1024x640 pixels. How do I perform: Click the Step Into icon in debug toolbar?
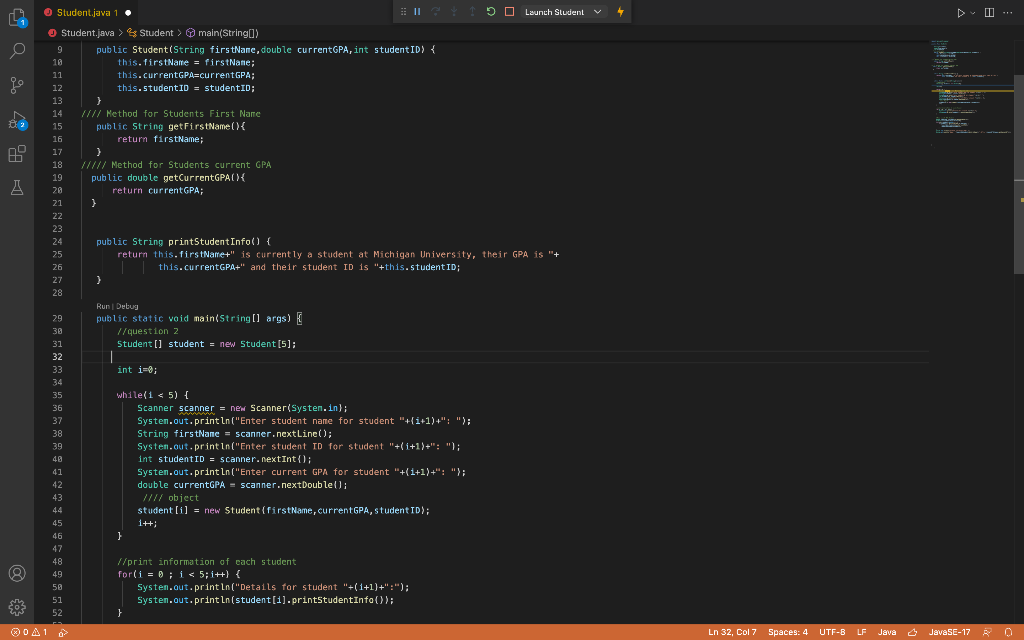(455, 11)
